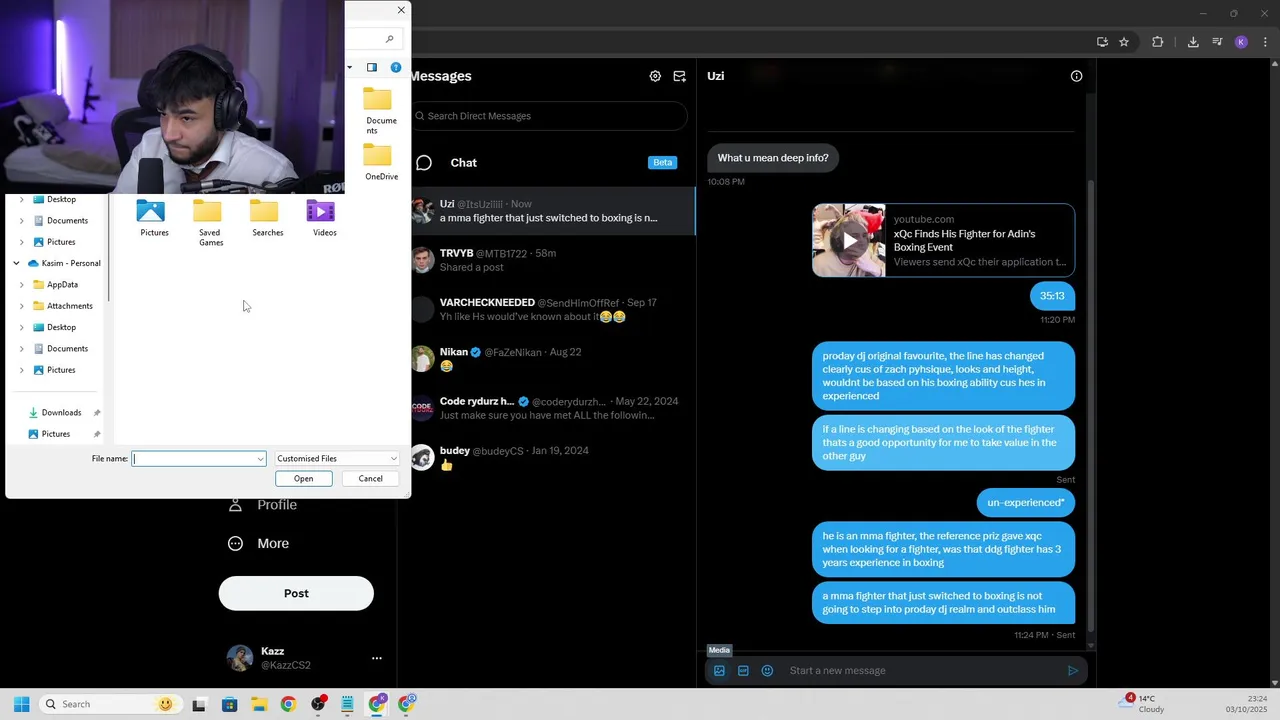Screen dimensions: 1280x720
Task: Collapse the Kasim - Personal tree node
Action: 16,263
